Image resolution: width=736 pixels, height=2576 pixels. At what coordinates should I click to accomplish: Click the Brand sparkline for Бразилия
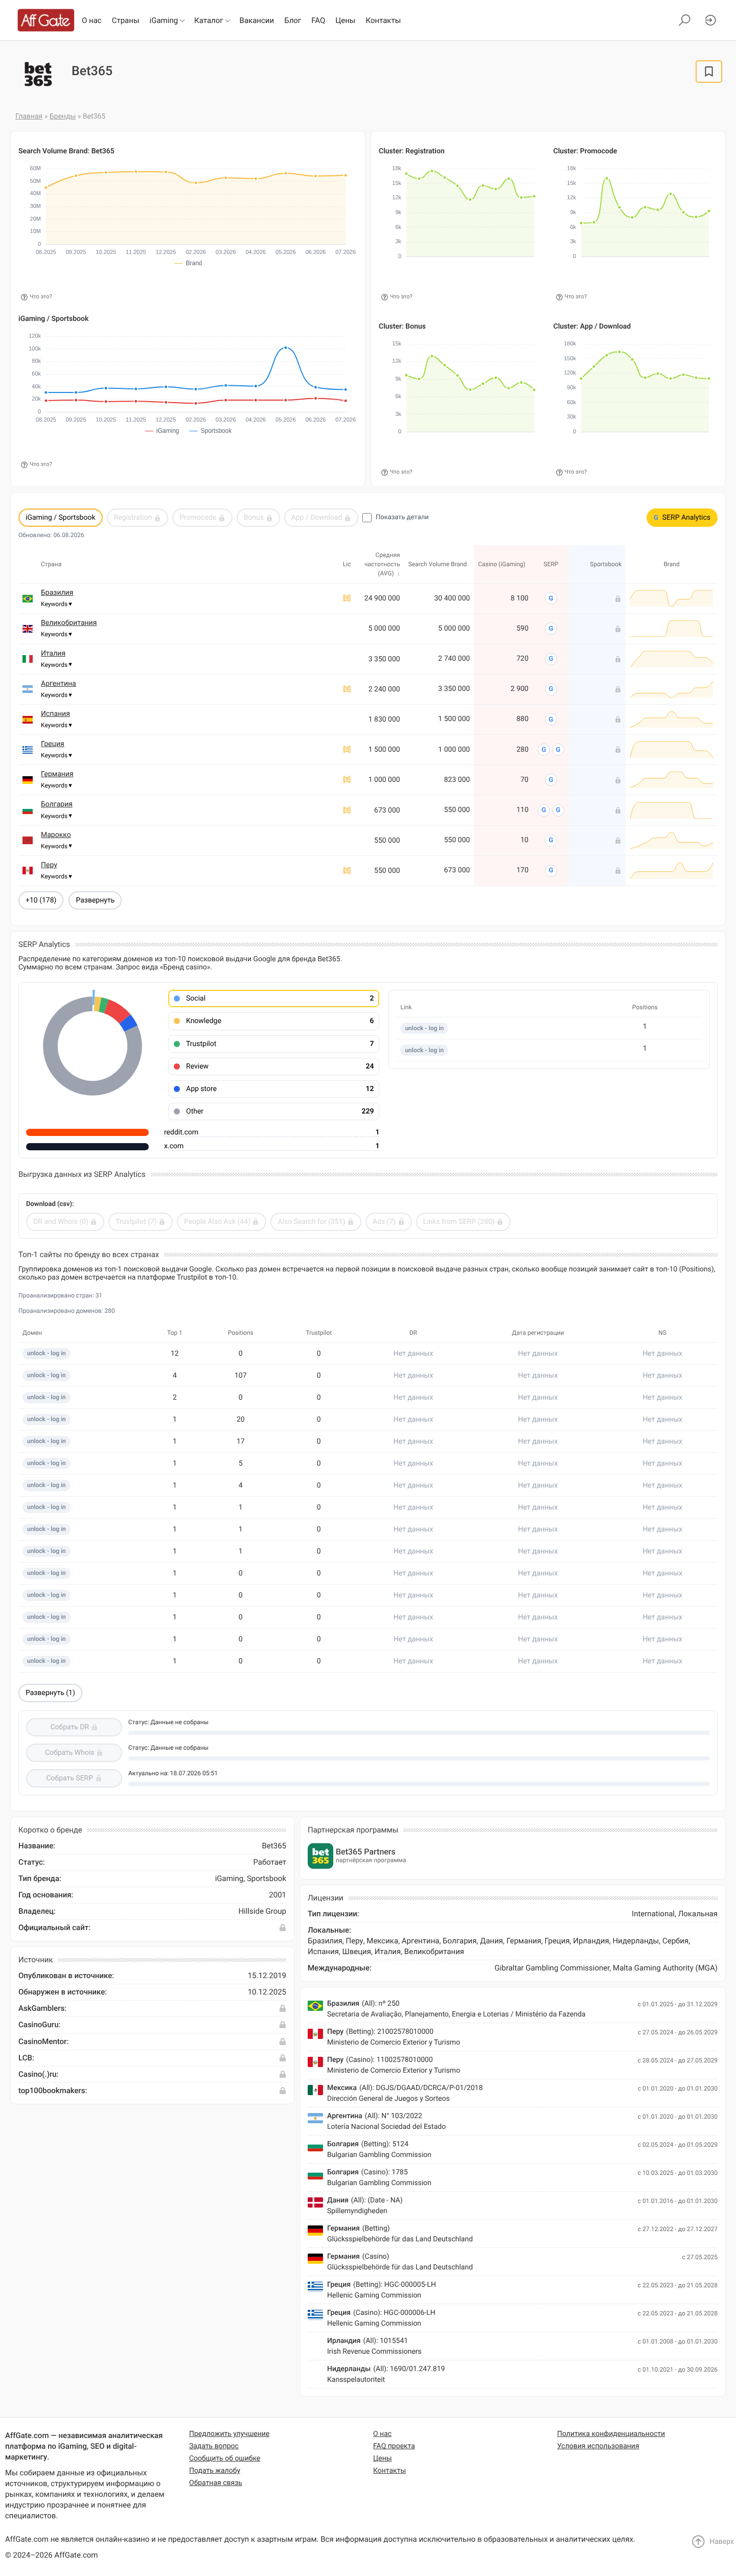(x=671, y=598)
